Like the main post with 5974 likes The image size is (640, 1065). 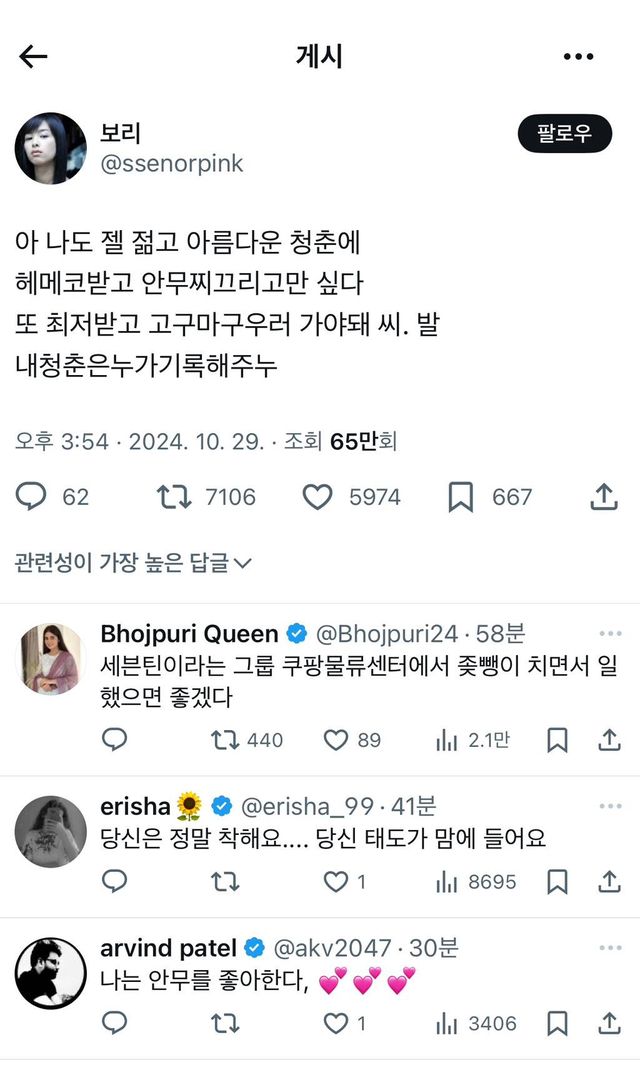pyautogui.click(x=317, y=496)
